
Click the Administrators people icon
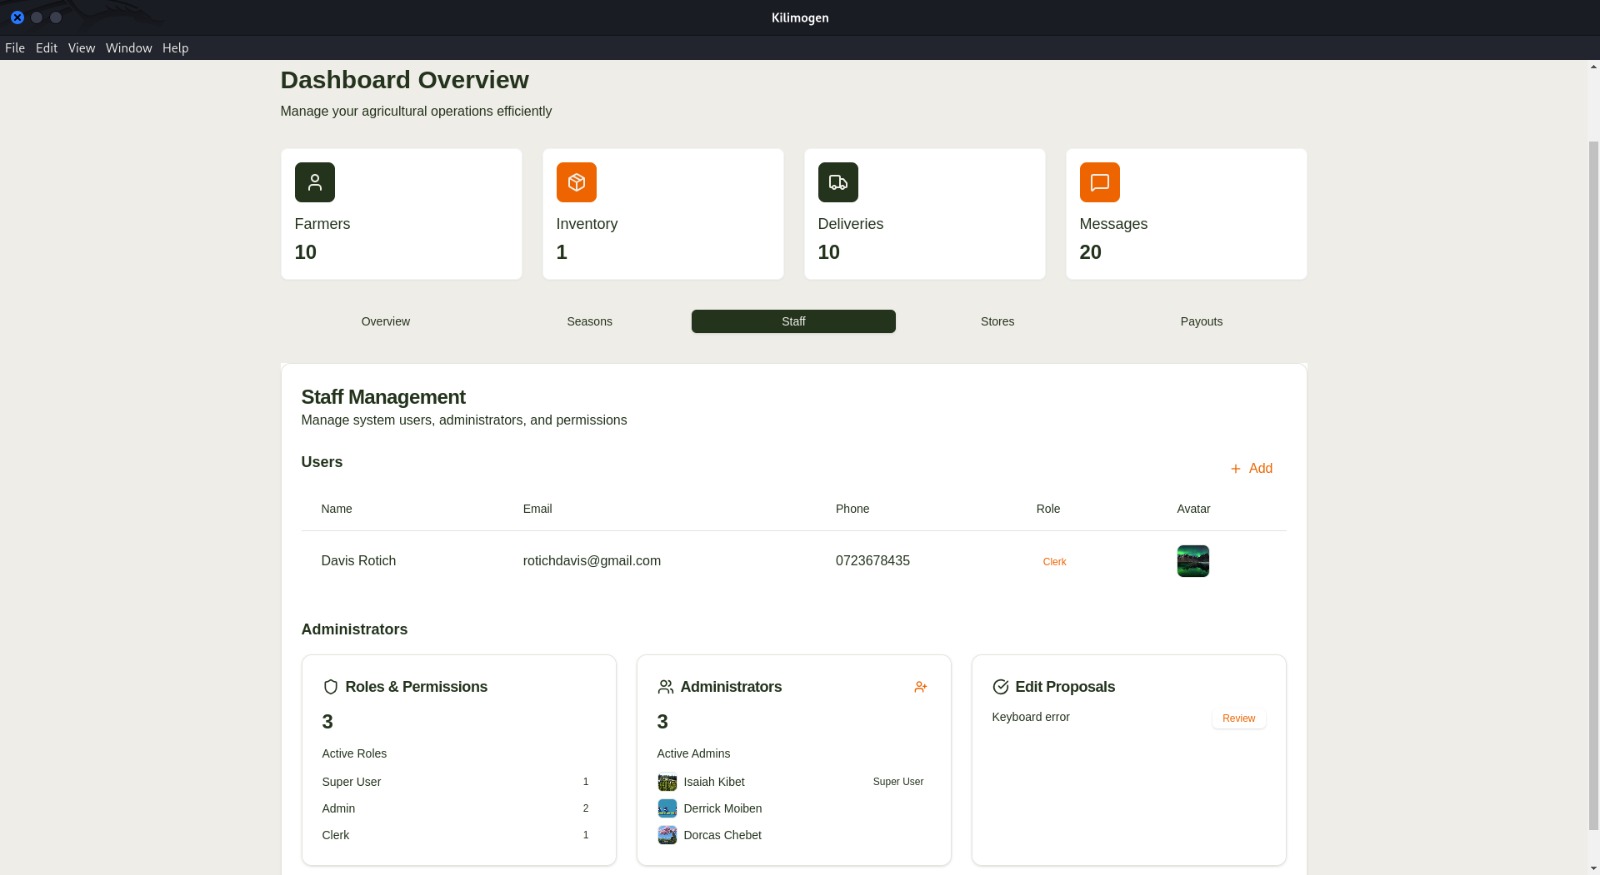666,687
